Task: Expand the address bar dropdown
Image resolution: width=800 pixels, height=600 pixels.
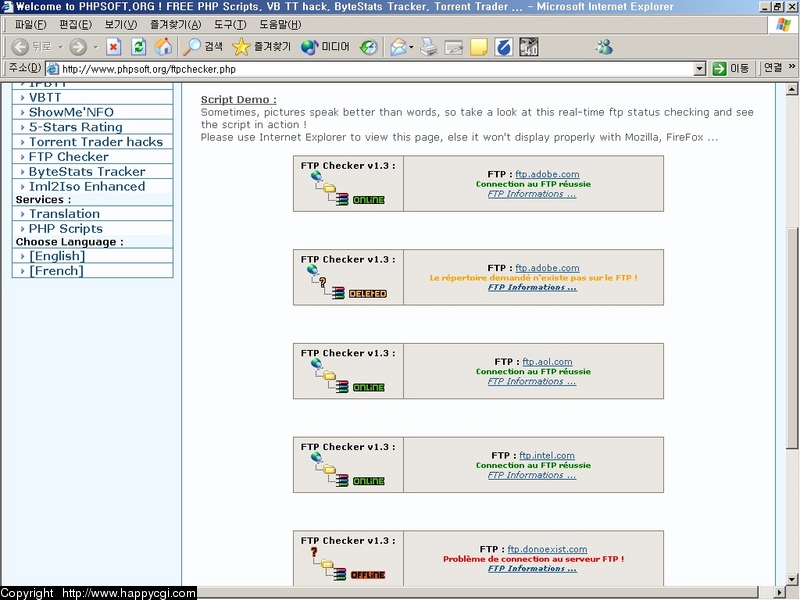Action: click(x=700, y=68)
